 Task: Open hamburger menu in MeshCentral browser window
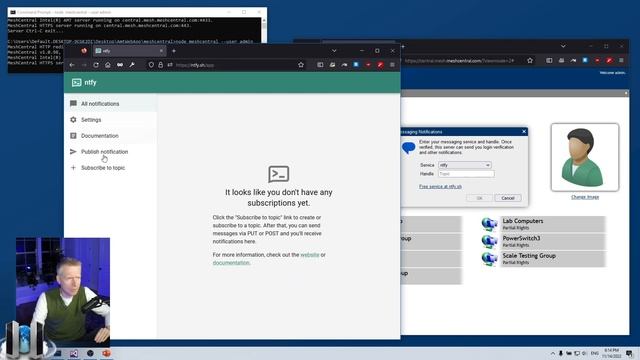(x=621, y=60)
